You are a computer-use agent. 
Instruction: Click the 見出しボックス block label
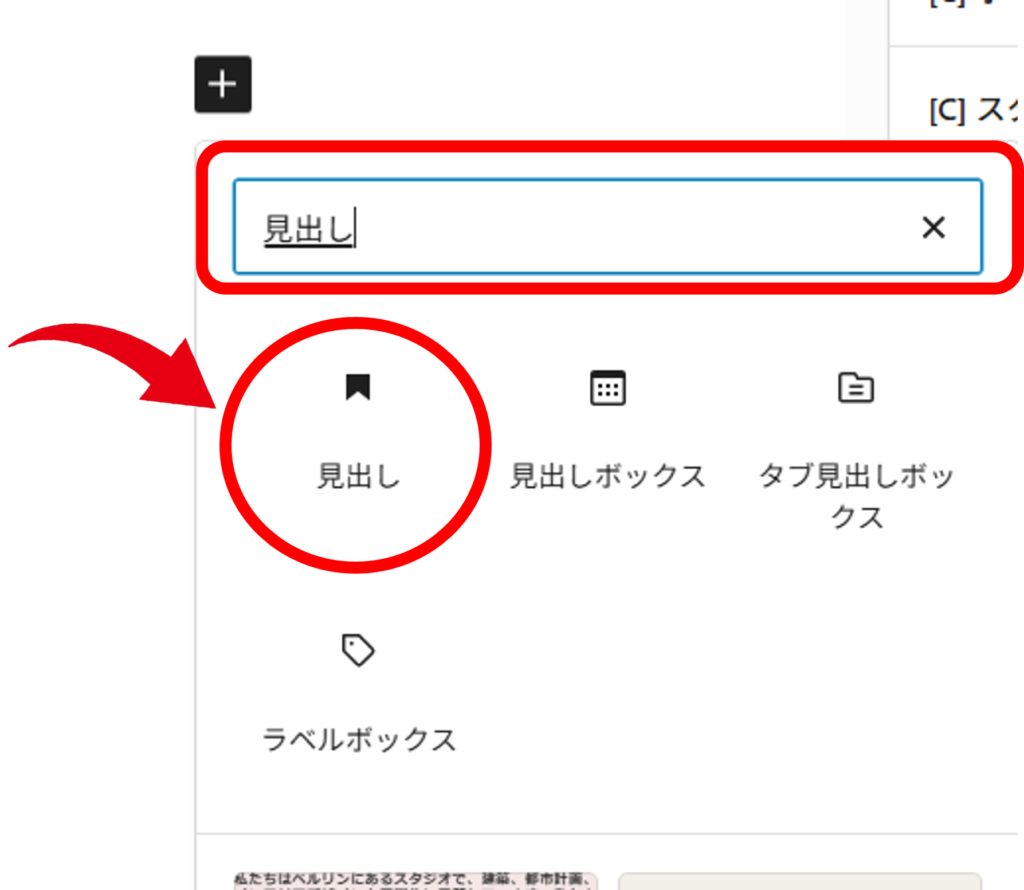(607, 476)
